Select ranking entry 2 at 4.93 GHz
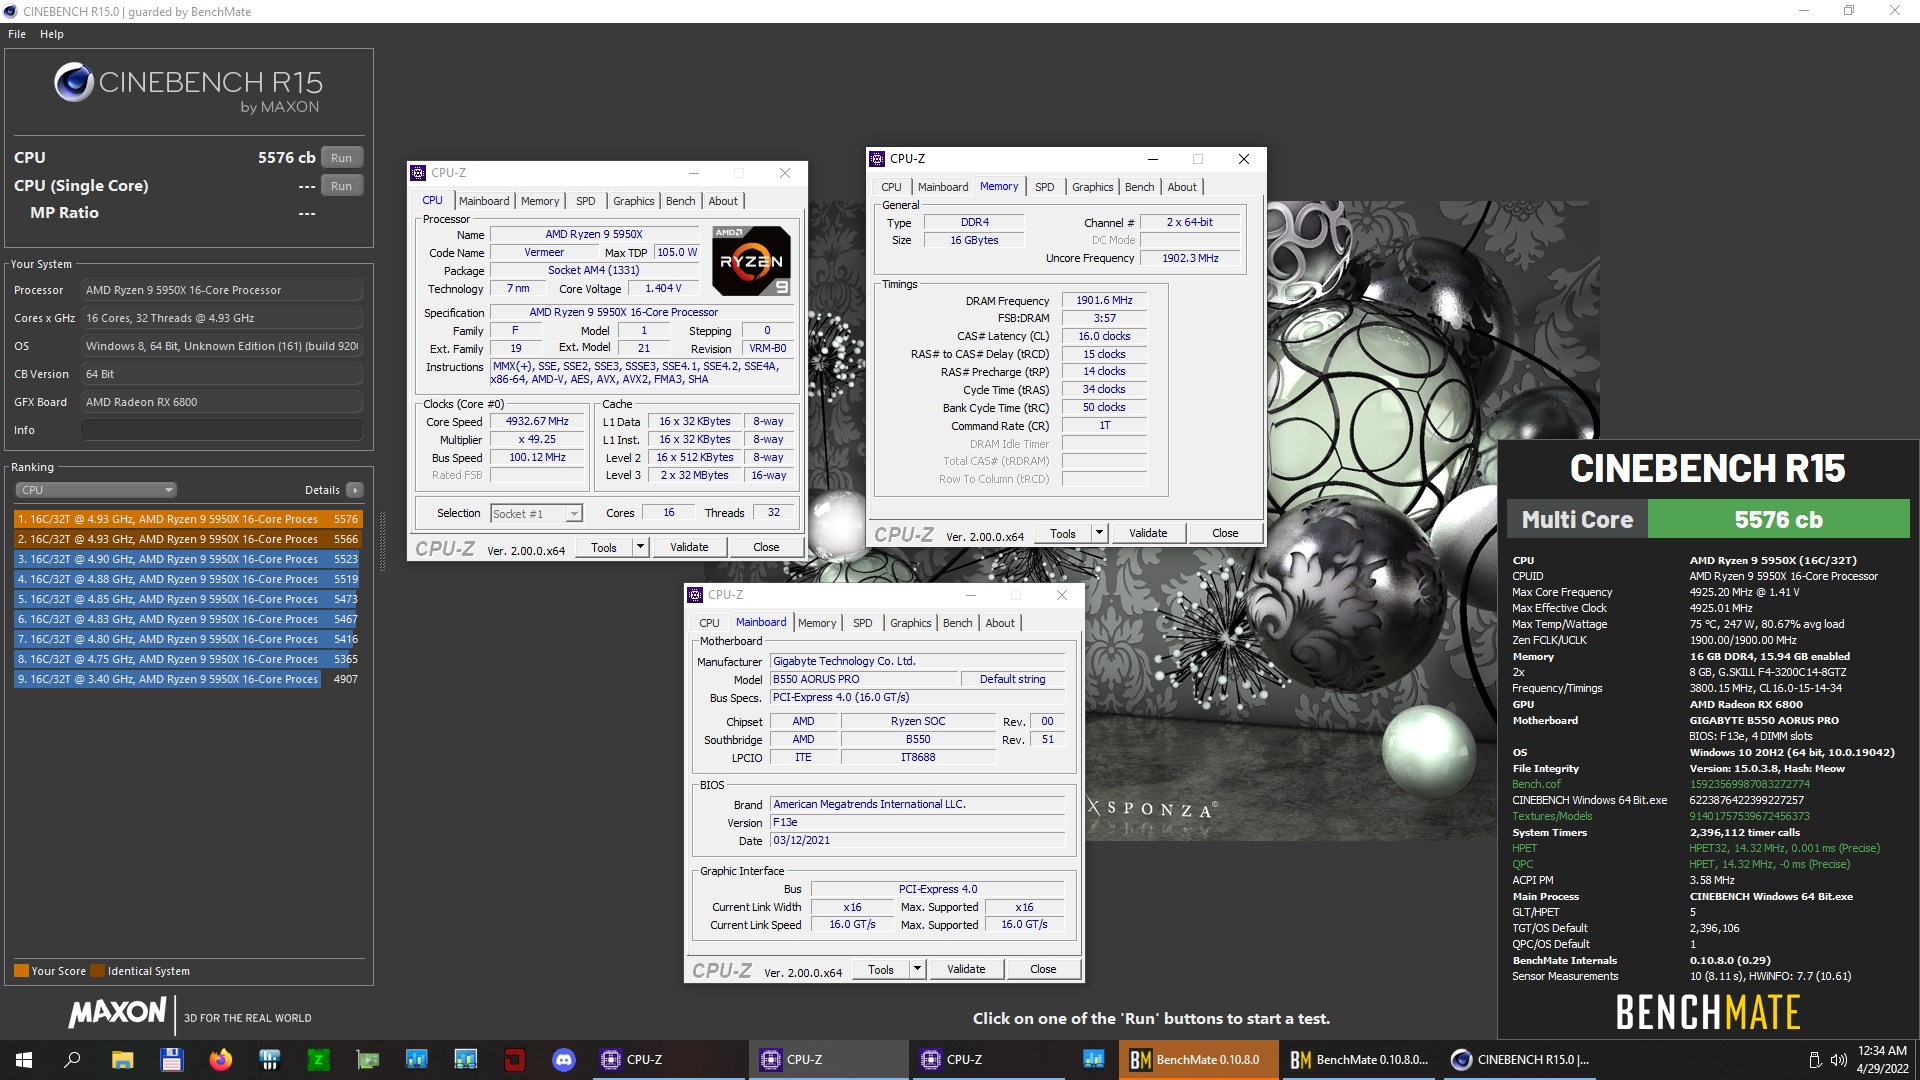This screenshot has width=1920, height=1080. point(188,539)
